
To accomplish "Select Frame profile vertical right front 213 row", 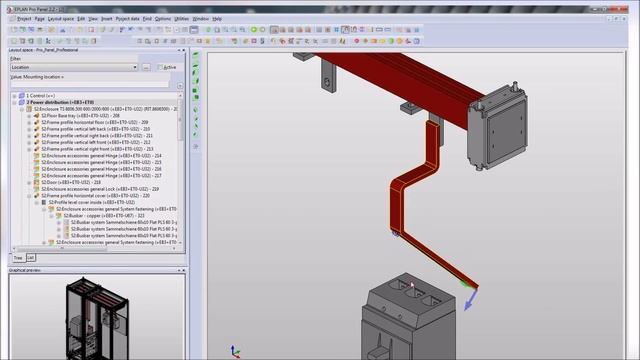I will [97, 149].
